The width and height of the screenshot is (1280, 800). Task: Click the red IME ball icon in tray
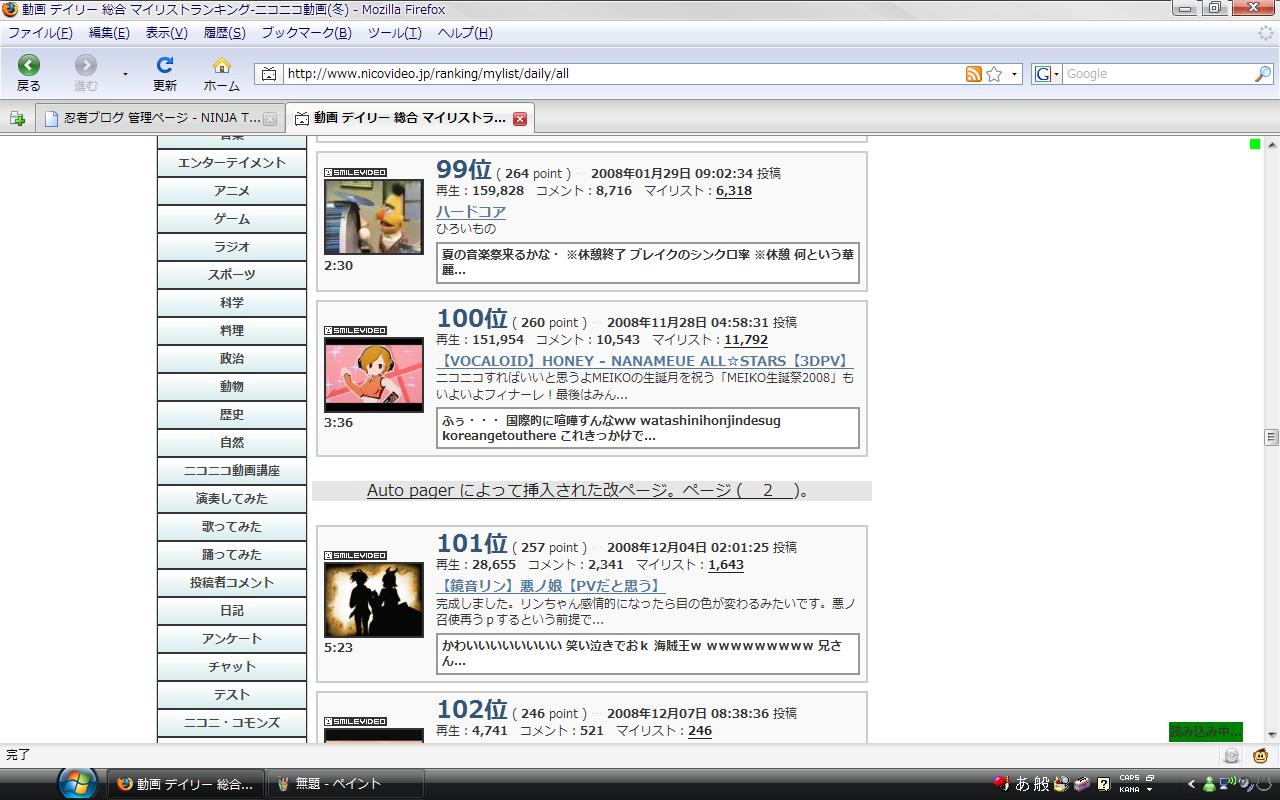[x=1002, y=784]
